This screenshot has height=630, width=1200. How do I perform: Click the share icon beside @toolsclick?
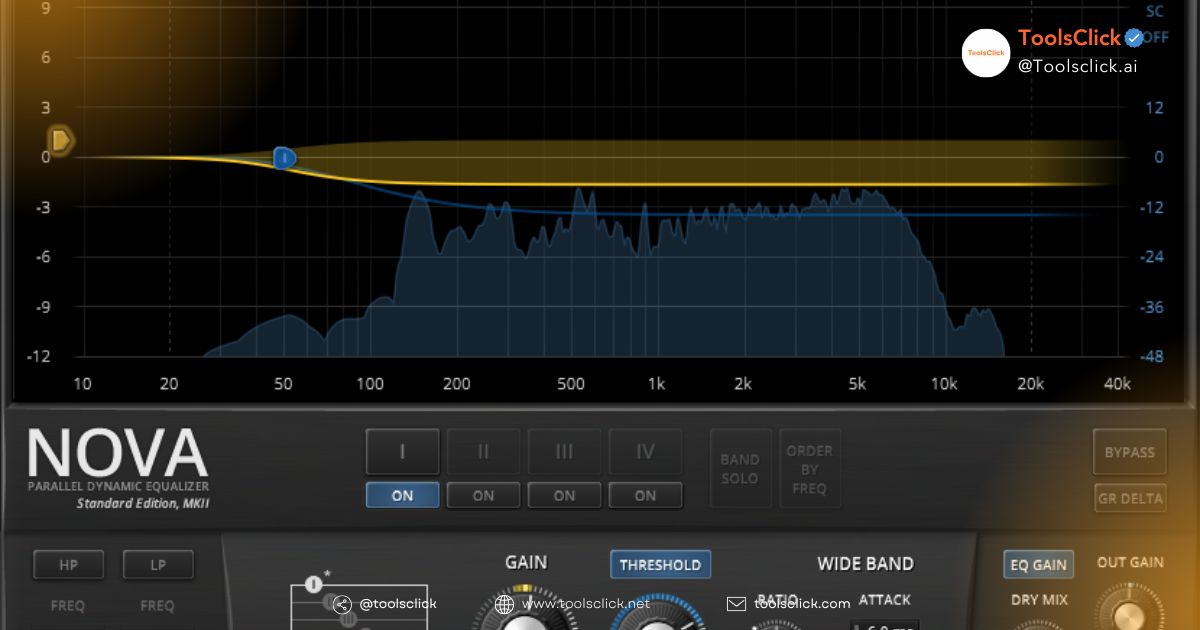pos(342,604)
